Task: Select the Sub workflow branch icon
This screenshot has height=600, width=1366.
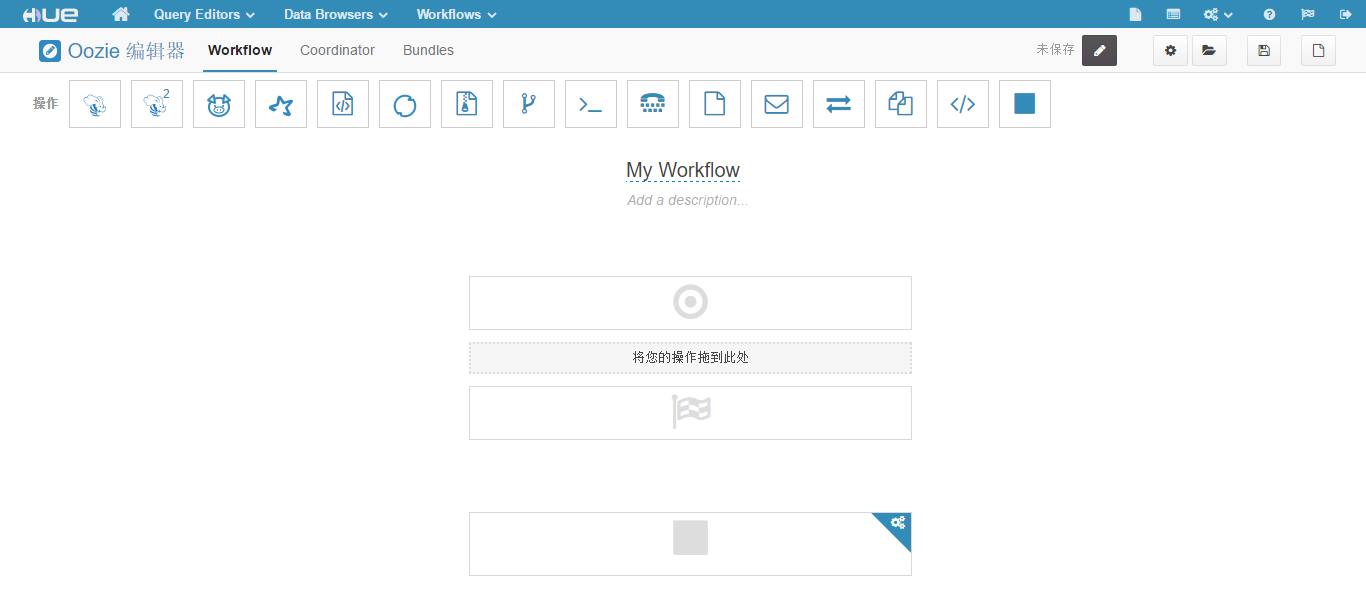Action: click(x=529, y=104)
